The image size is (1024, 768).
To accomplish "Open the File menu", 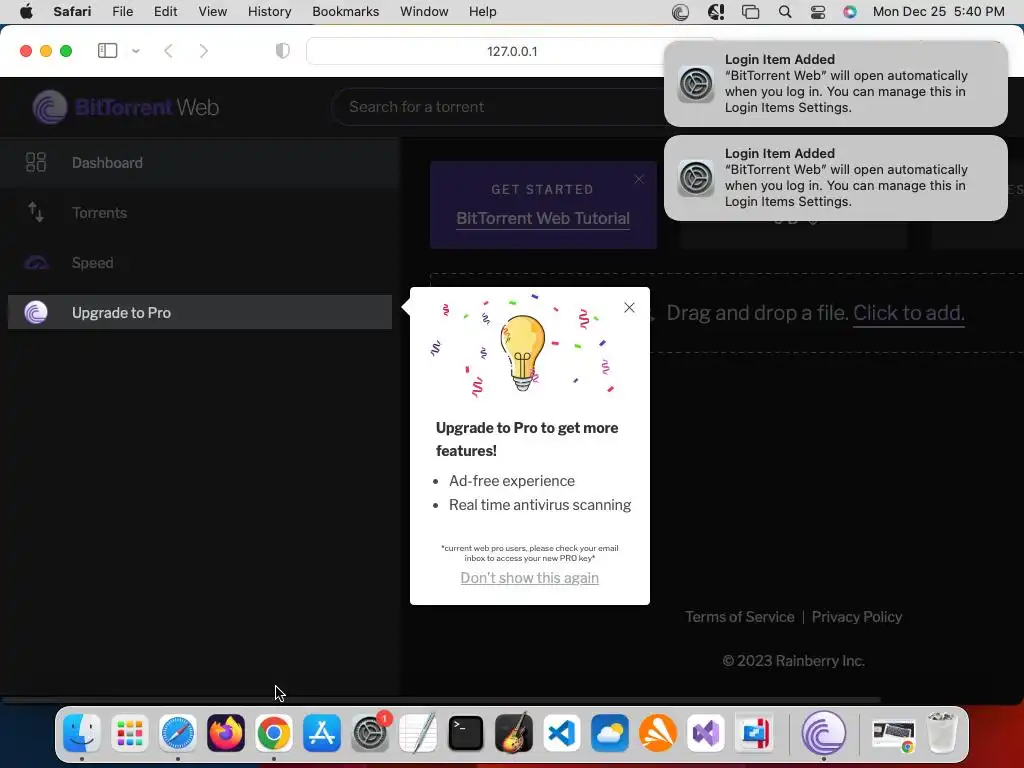I will (x=123, y=12).
